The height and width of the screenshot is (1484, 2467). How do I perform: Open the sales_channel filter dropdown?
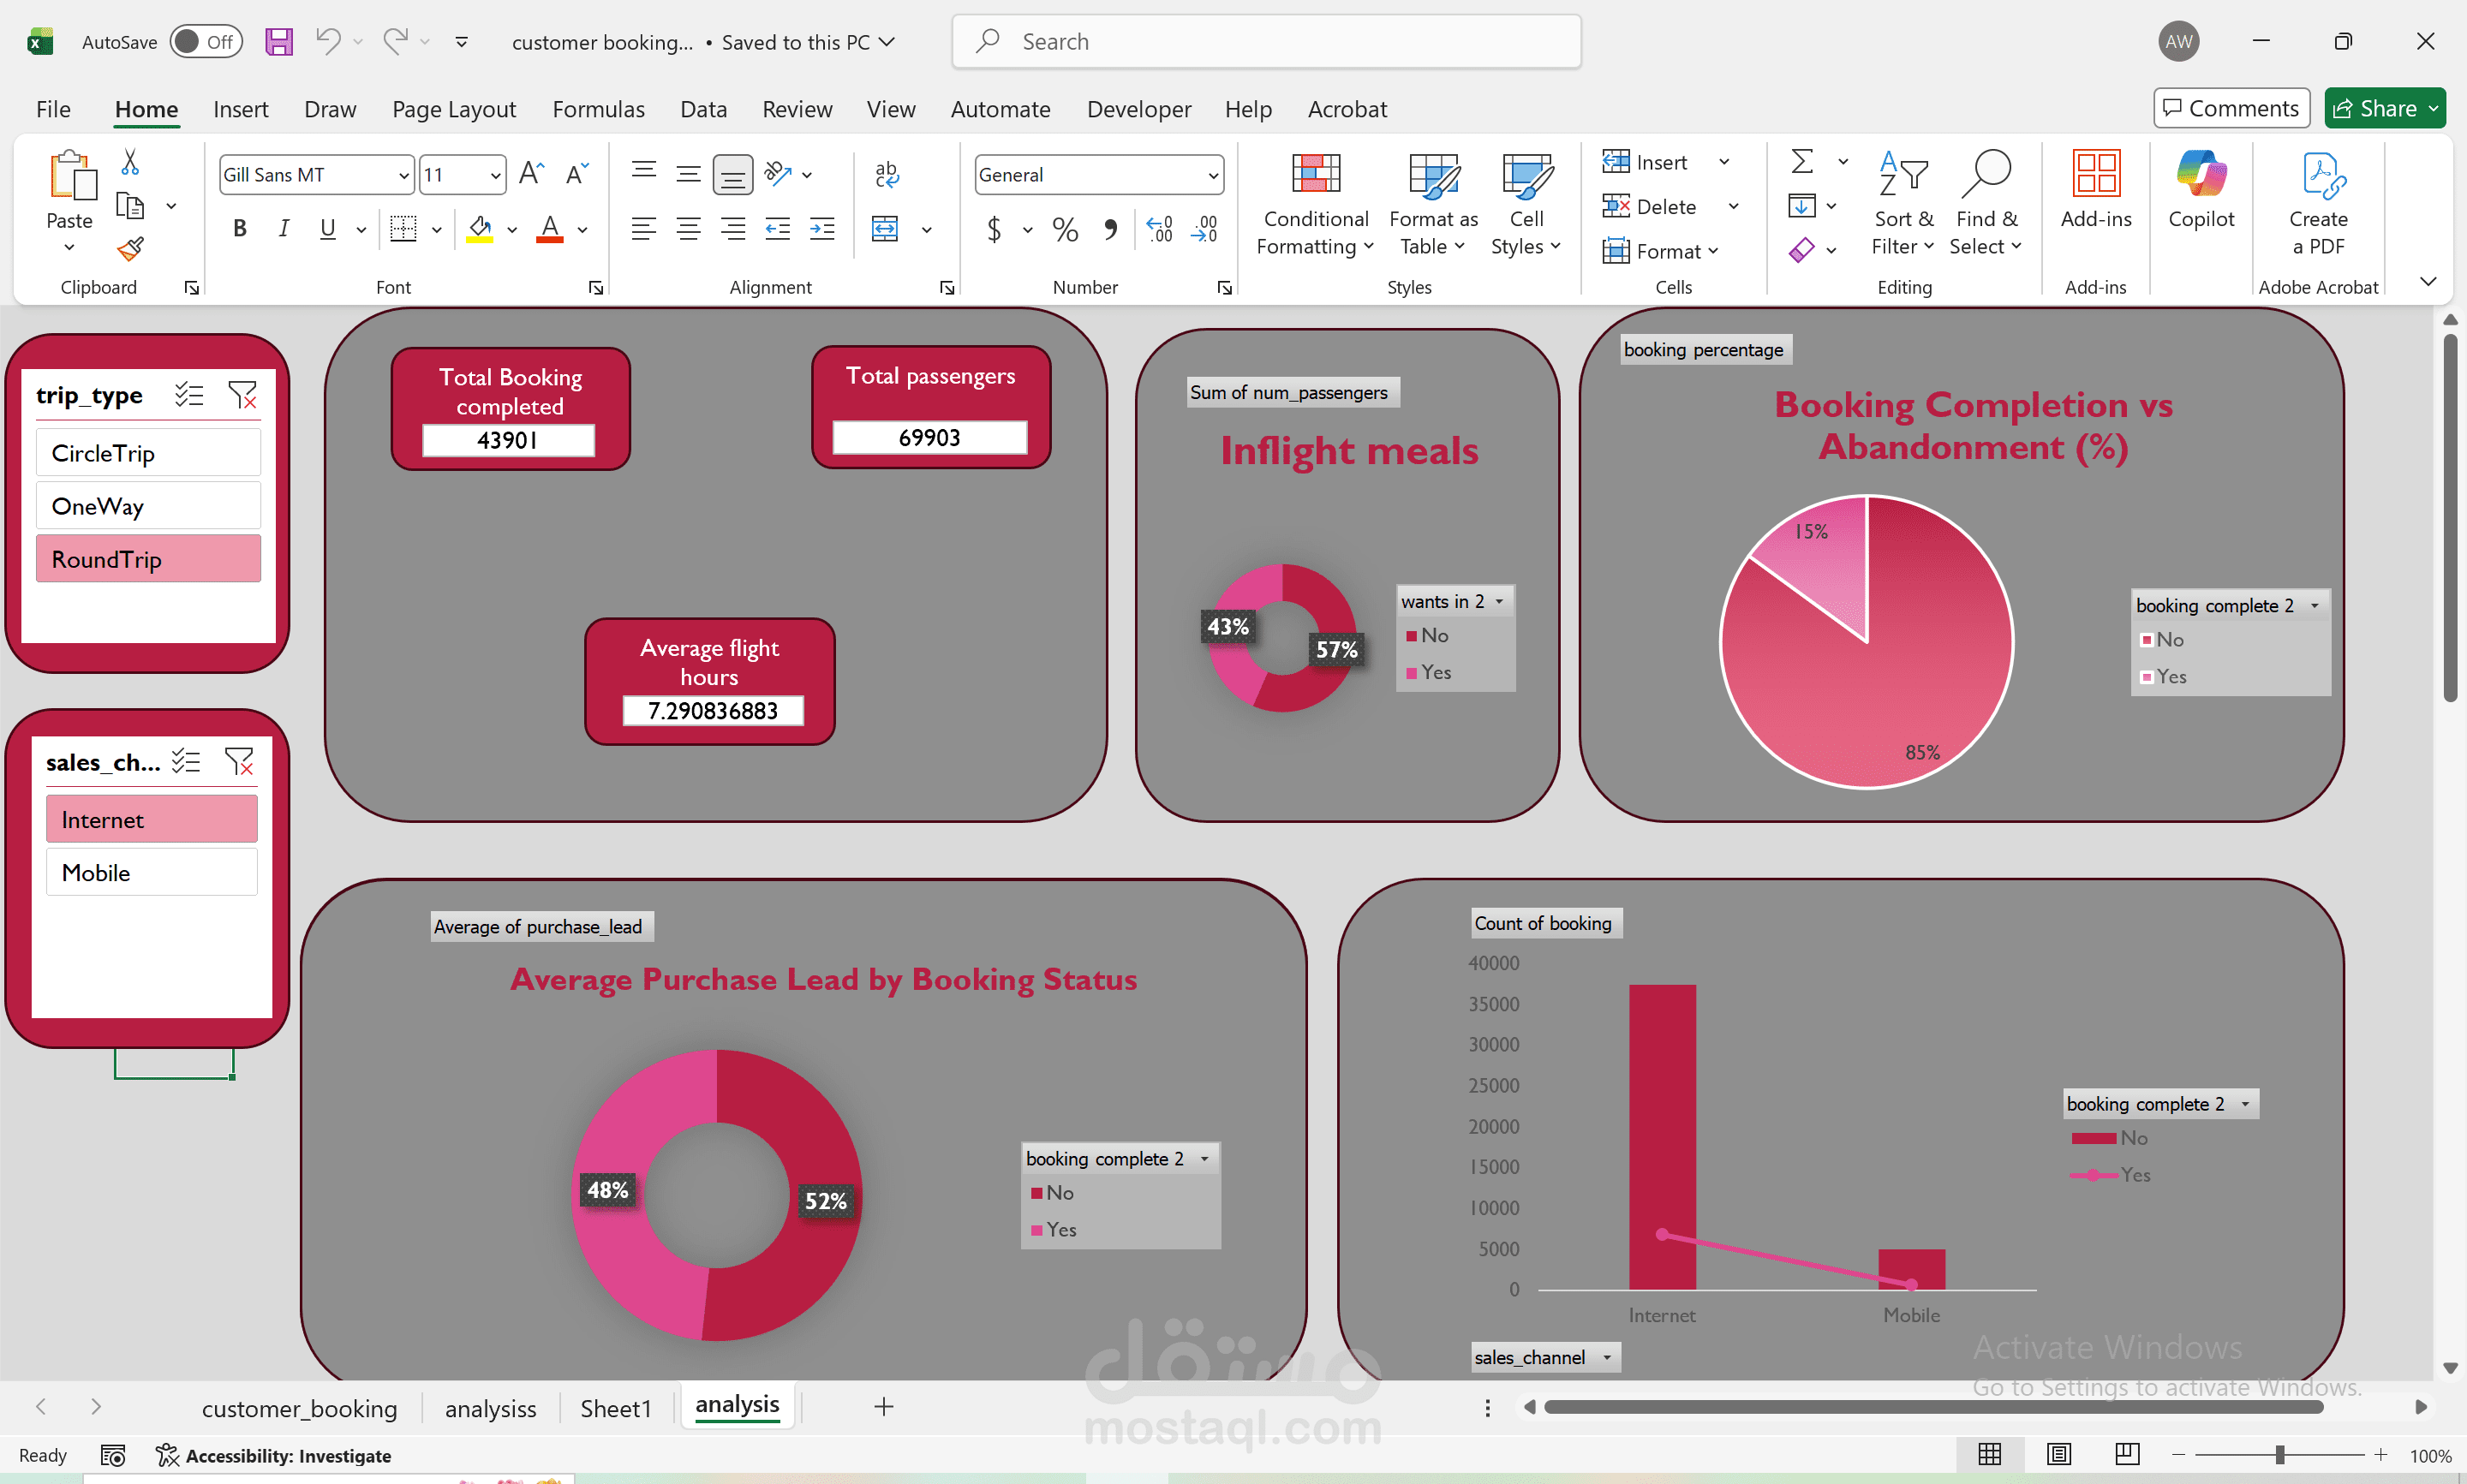pyautogui.click(x=1606, y=1357)
